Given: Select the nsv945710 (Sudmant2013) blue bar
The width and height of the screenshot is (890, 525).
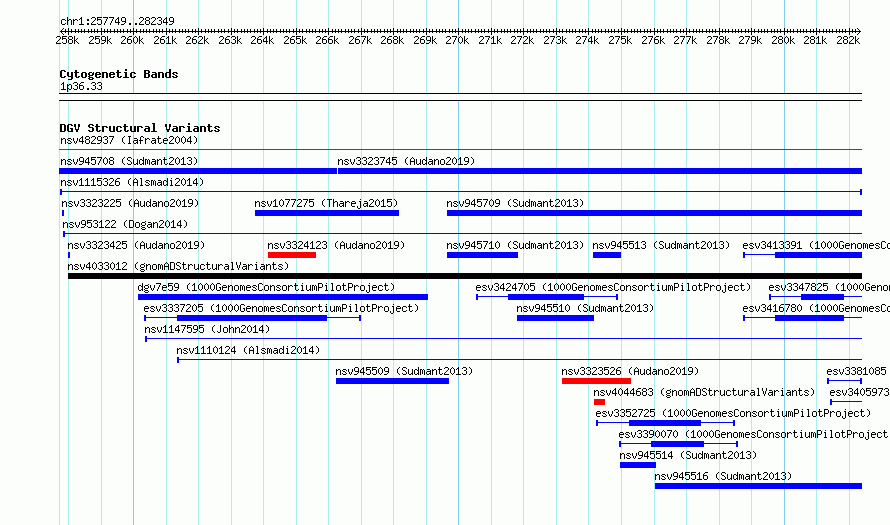Looking at the screenshot, I should tap(482, 255).
